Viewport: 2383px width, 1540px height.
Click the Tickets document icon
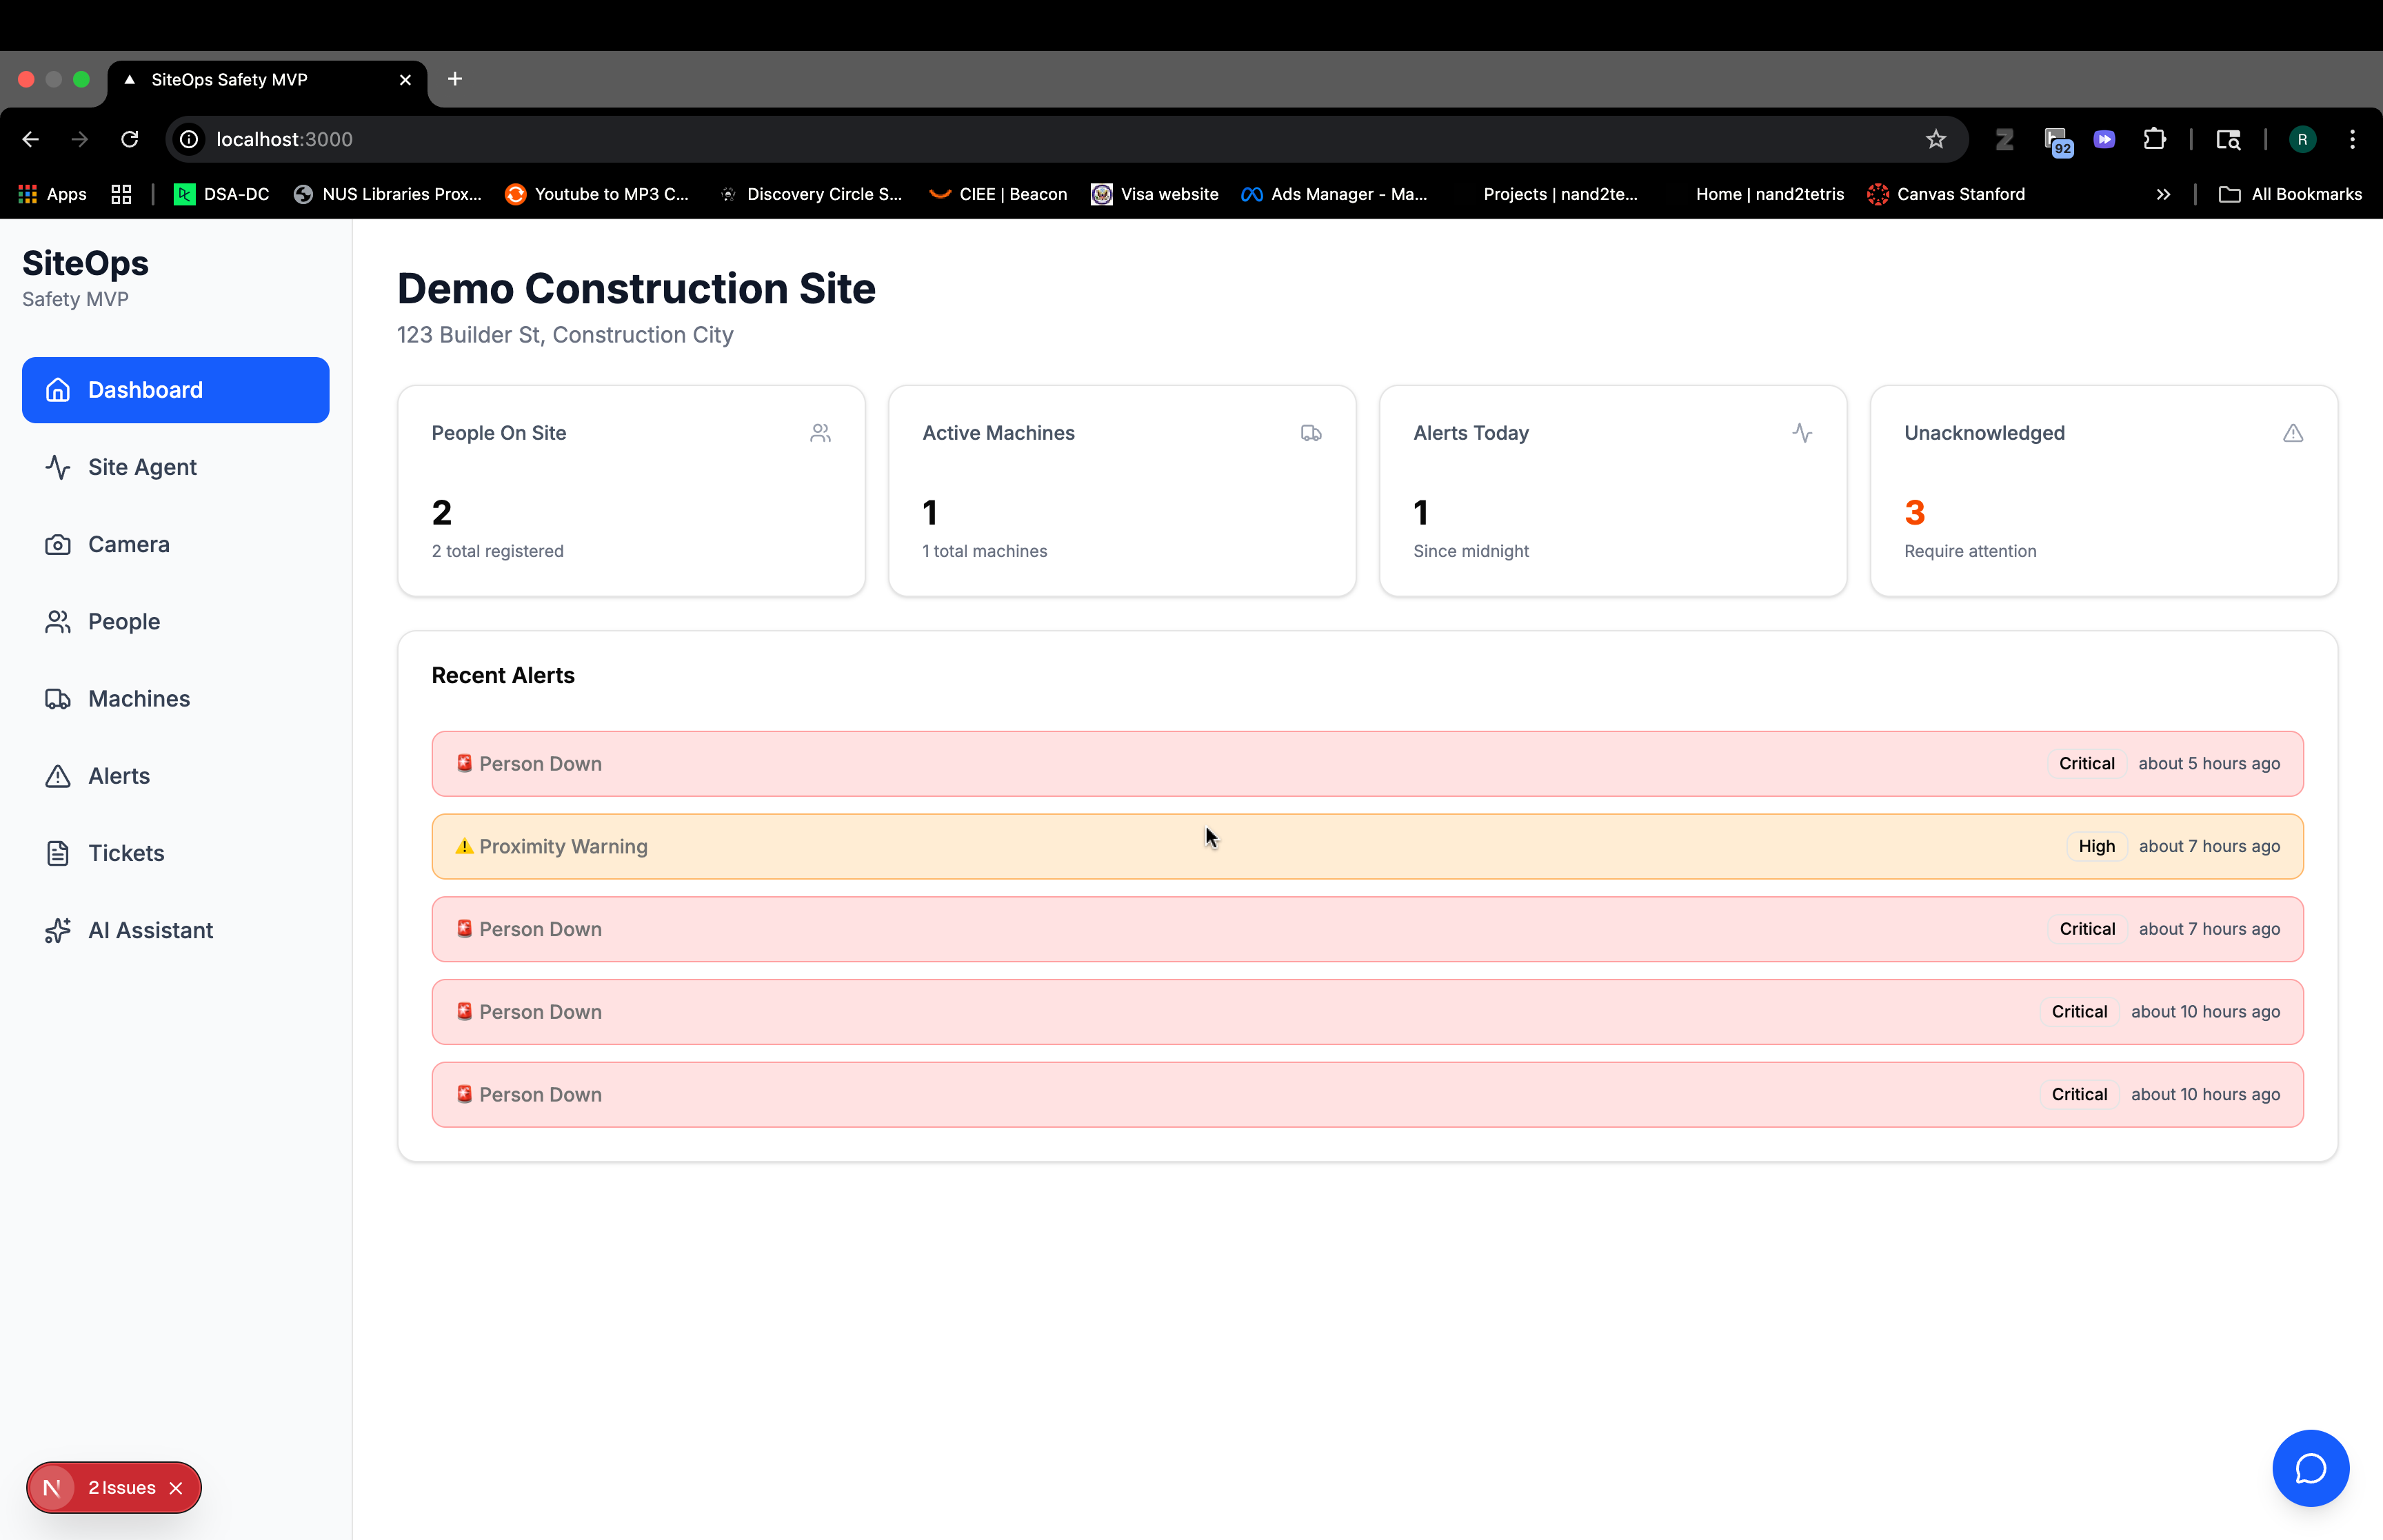coord(58,853)
